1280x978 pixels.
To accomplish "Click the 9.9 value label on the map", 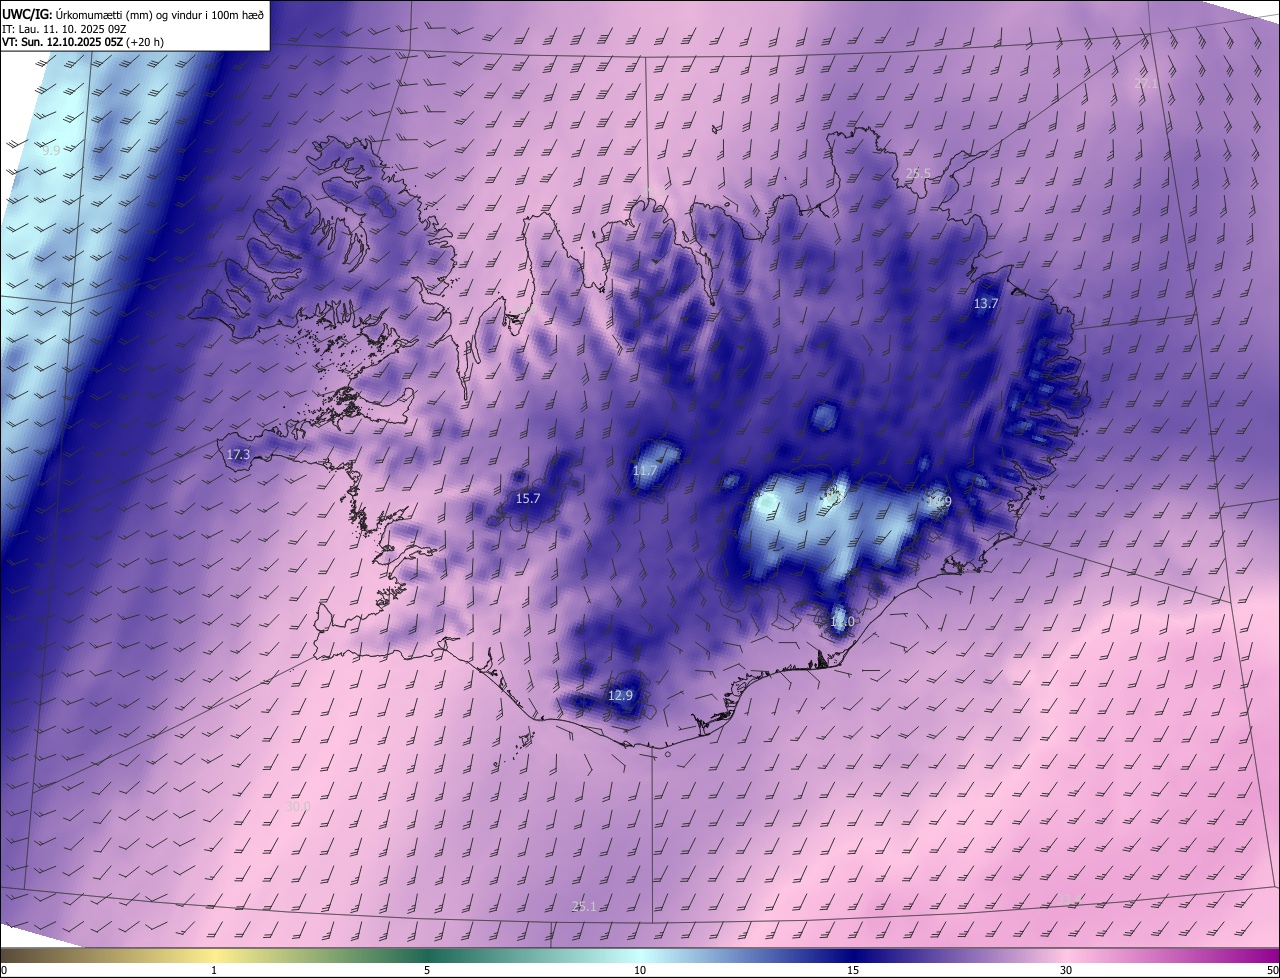I will coord(51,150).
